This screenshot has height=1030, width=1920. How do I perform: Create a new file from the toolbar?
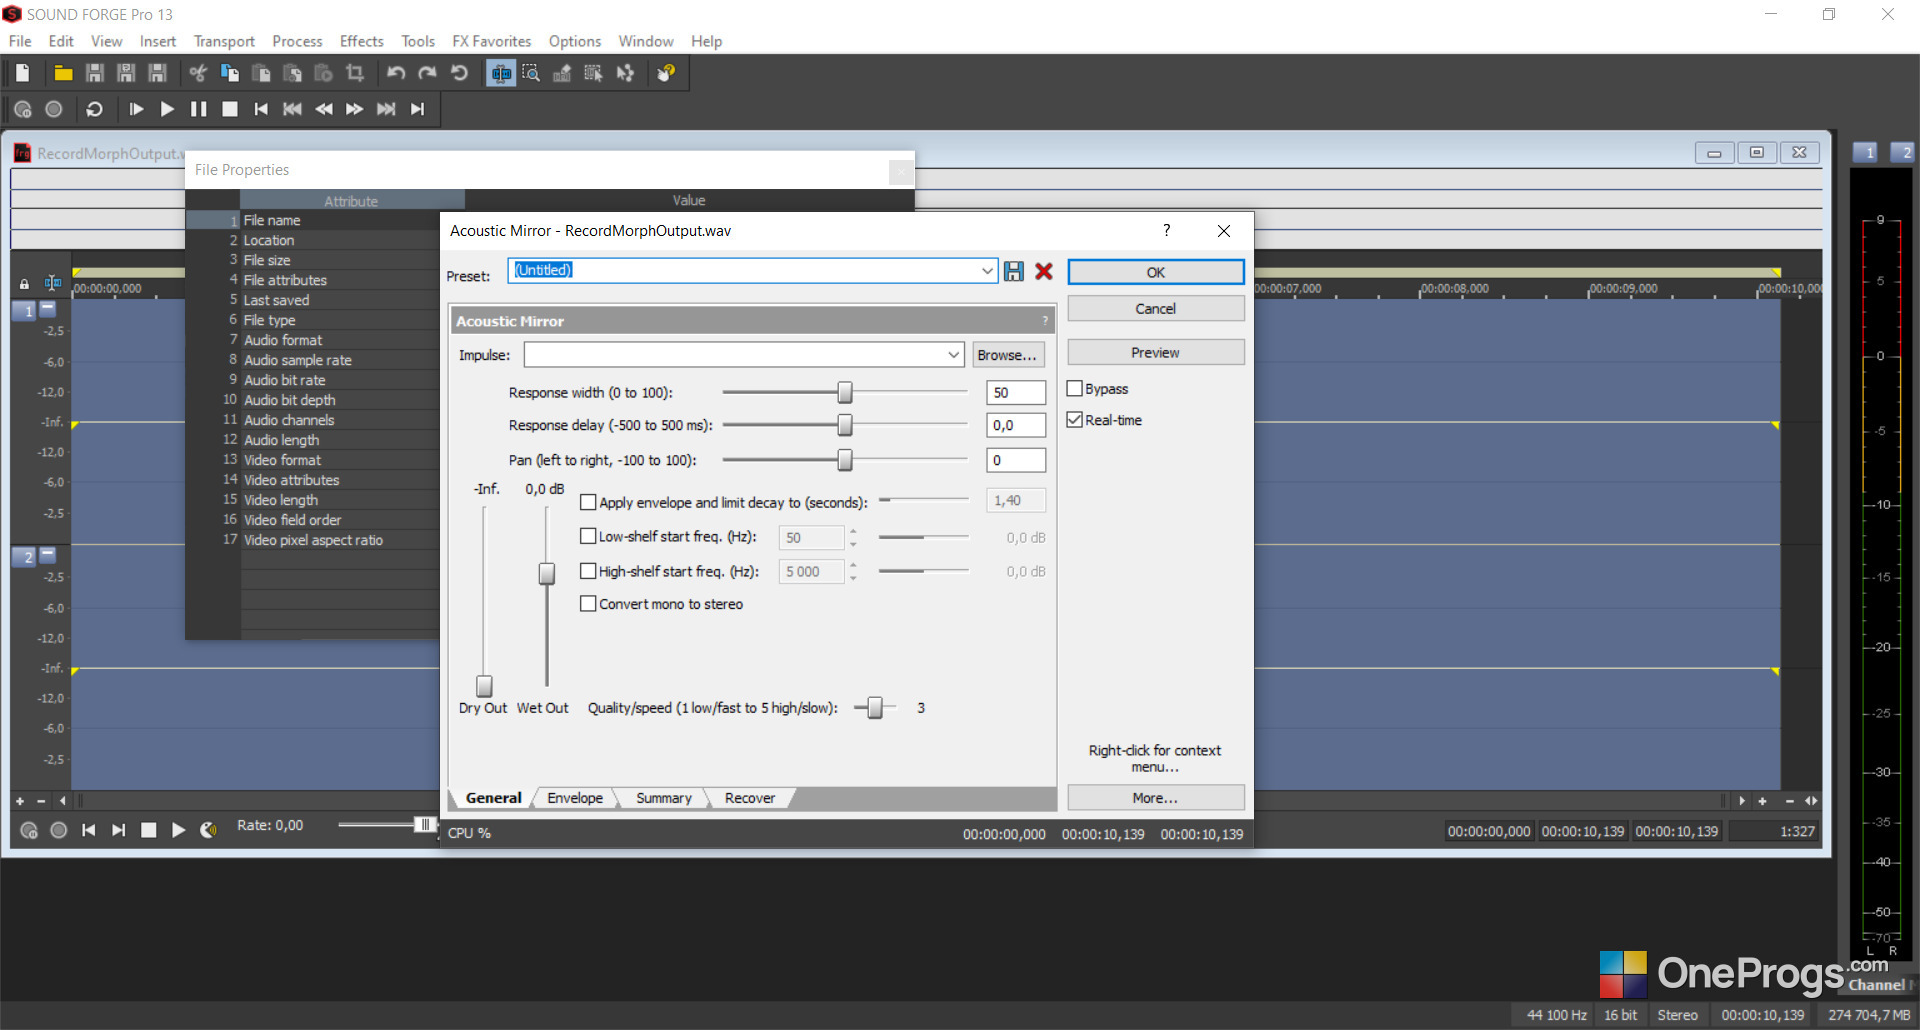tap(22, 73)
